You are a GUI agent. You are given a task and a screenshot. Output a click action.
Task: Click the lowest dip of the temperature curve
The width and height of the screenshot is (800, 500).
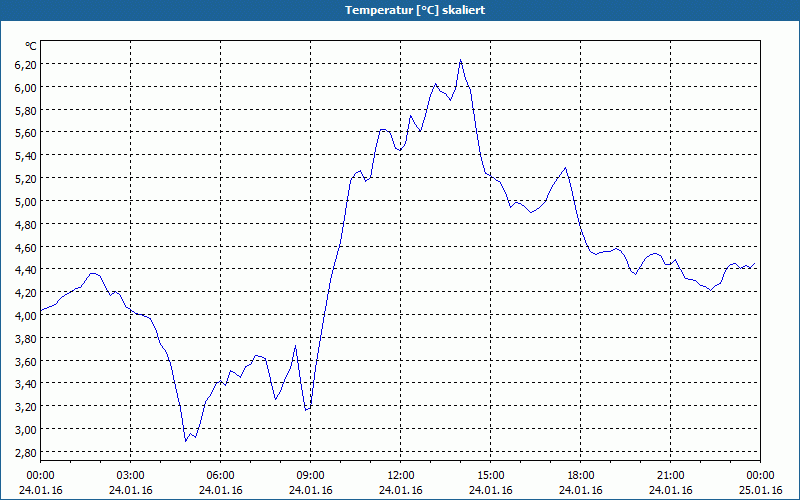[x=186, y=440]
